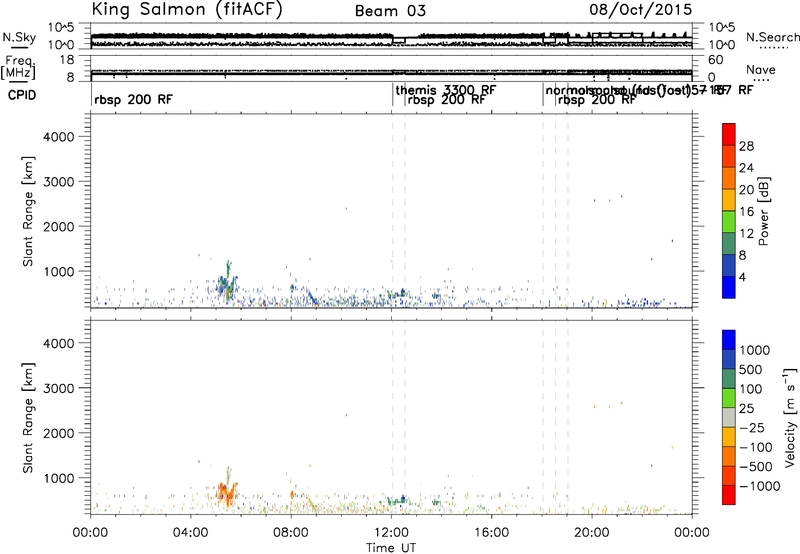Click the 4000 tick label on the velocity panel

pyautogui.click(x=58, y=343)
